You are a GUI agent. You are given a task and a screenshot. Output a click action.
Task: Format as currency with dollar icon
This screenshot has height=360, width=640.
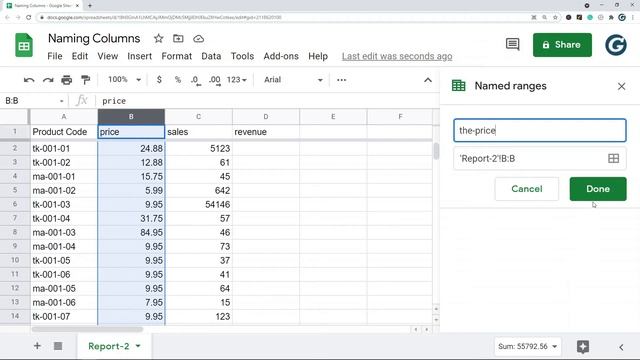click(159, 80)
